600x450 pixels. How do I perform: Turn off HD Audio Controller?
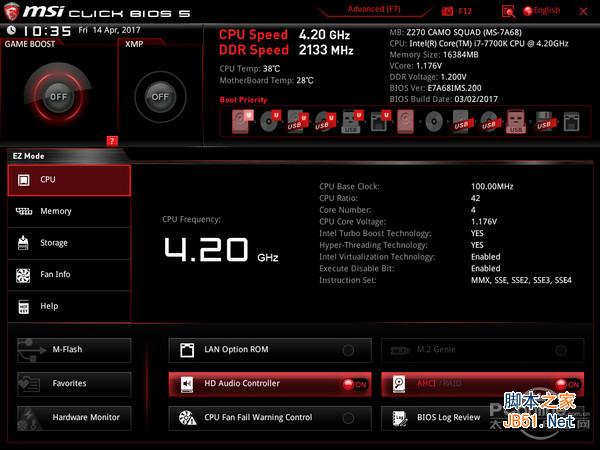tap(270, 384)
